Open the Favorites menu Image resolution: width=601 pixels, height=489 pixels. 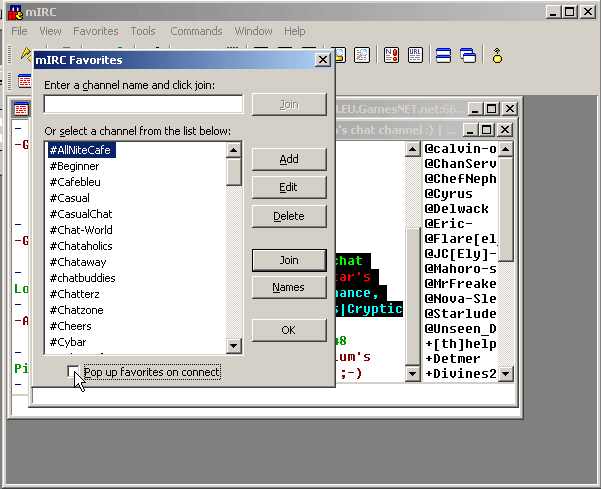[x=96, y=31]
